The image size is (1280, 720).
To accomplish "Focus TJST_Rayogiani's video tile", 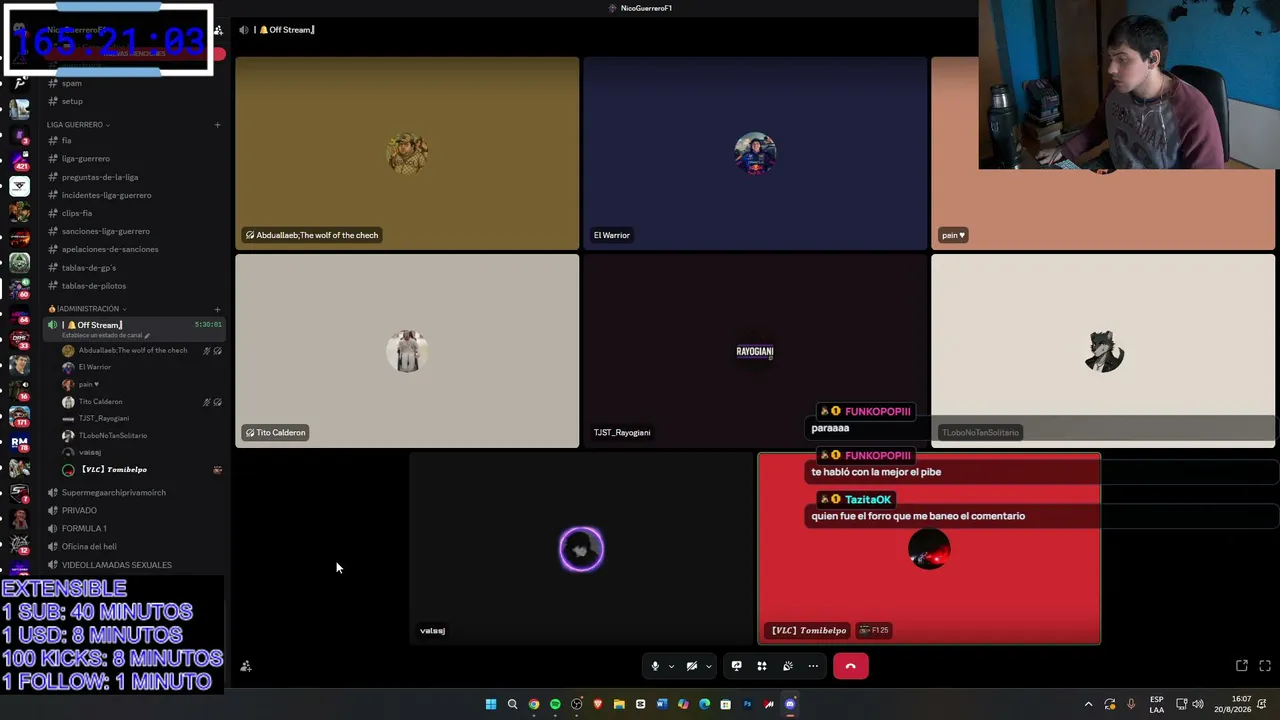I will point(755,351).
